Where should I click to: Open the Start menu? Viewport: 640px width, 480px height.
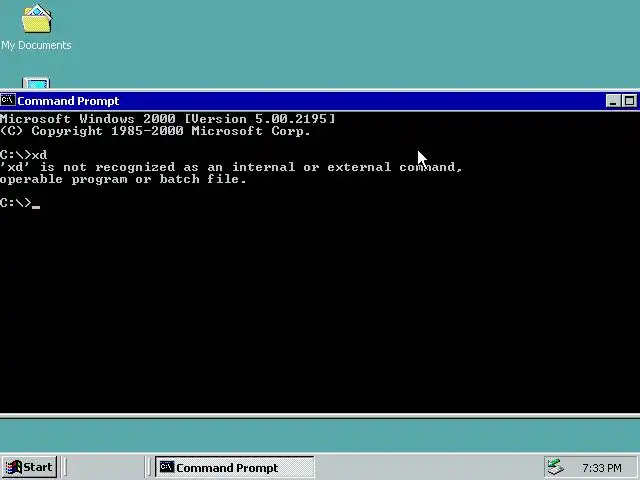(29, 467)
